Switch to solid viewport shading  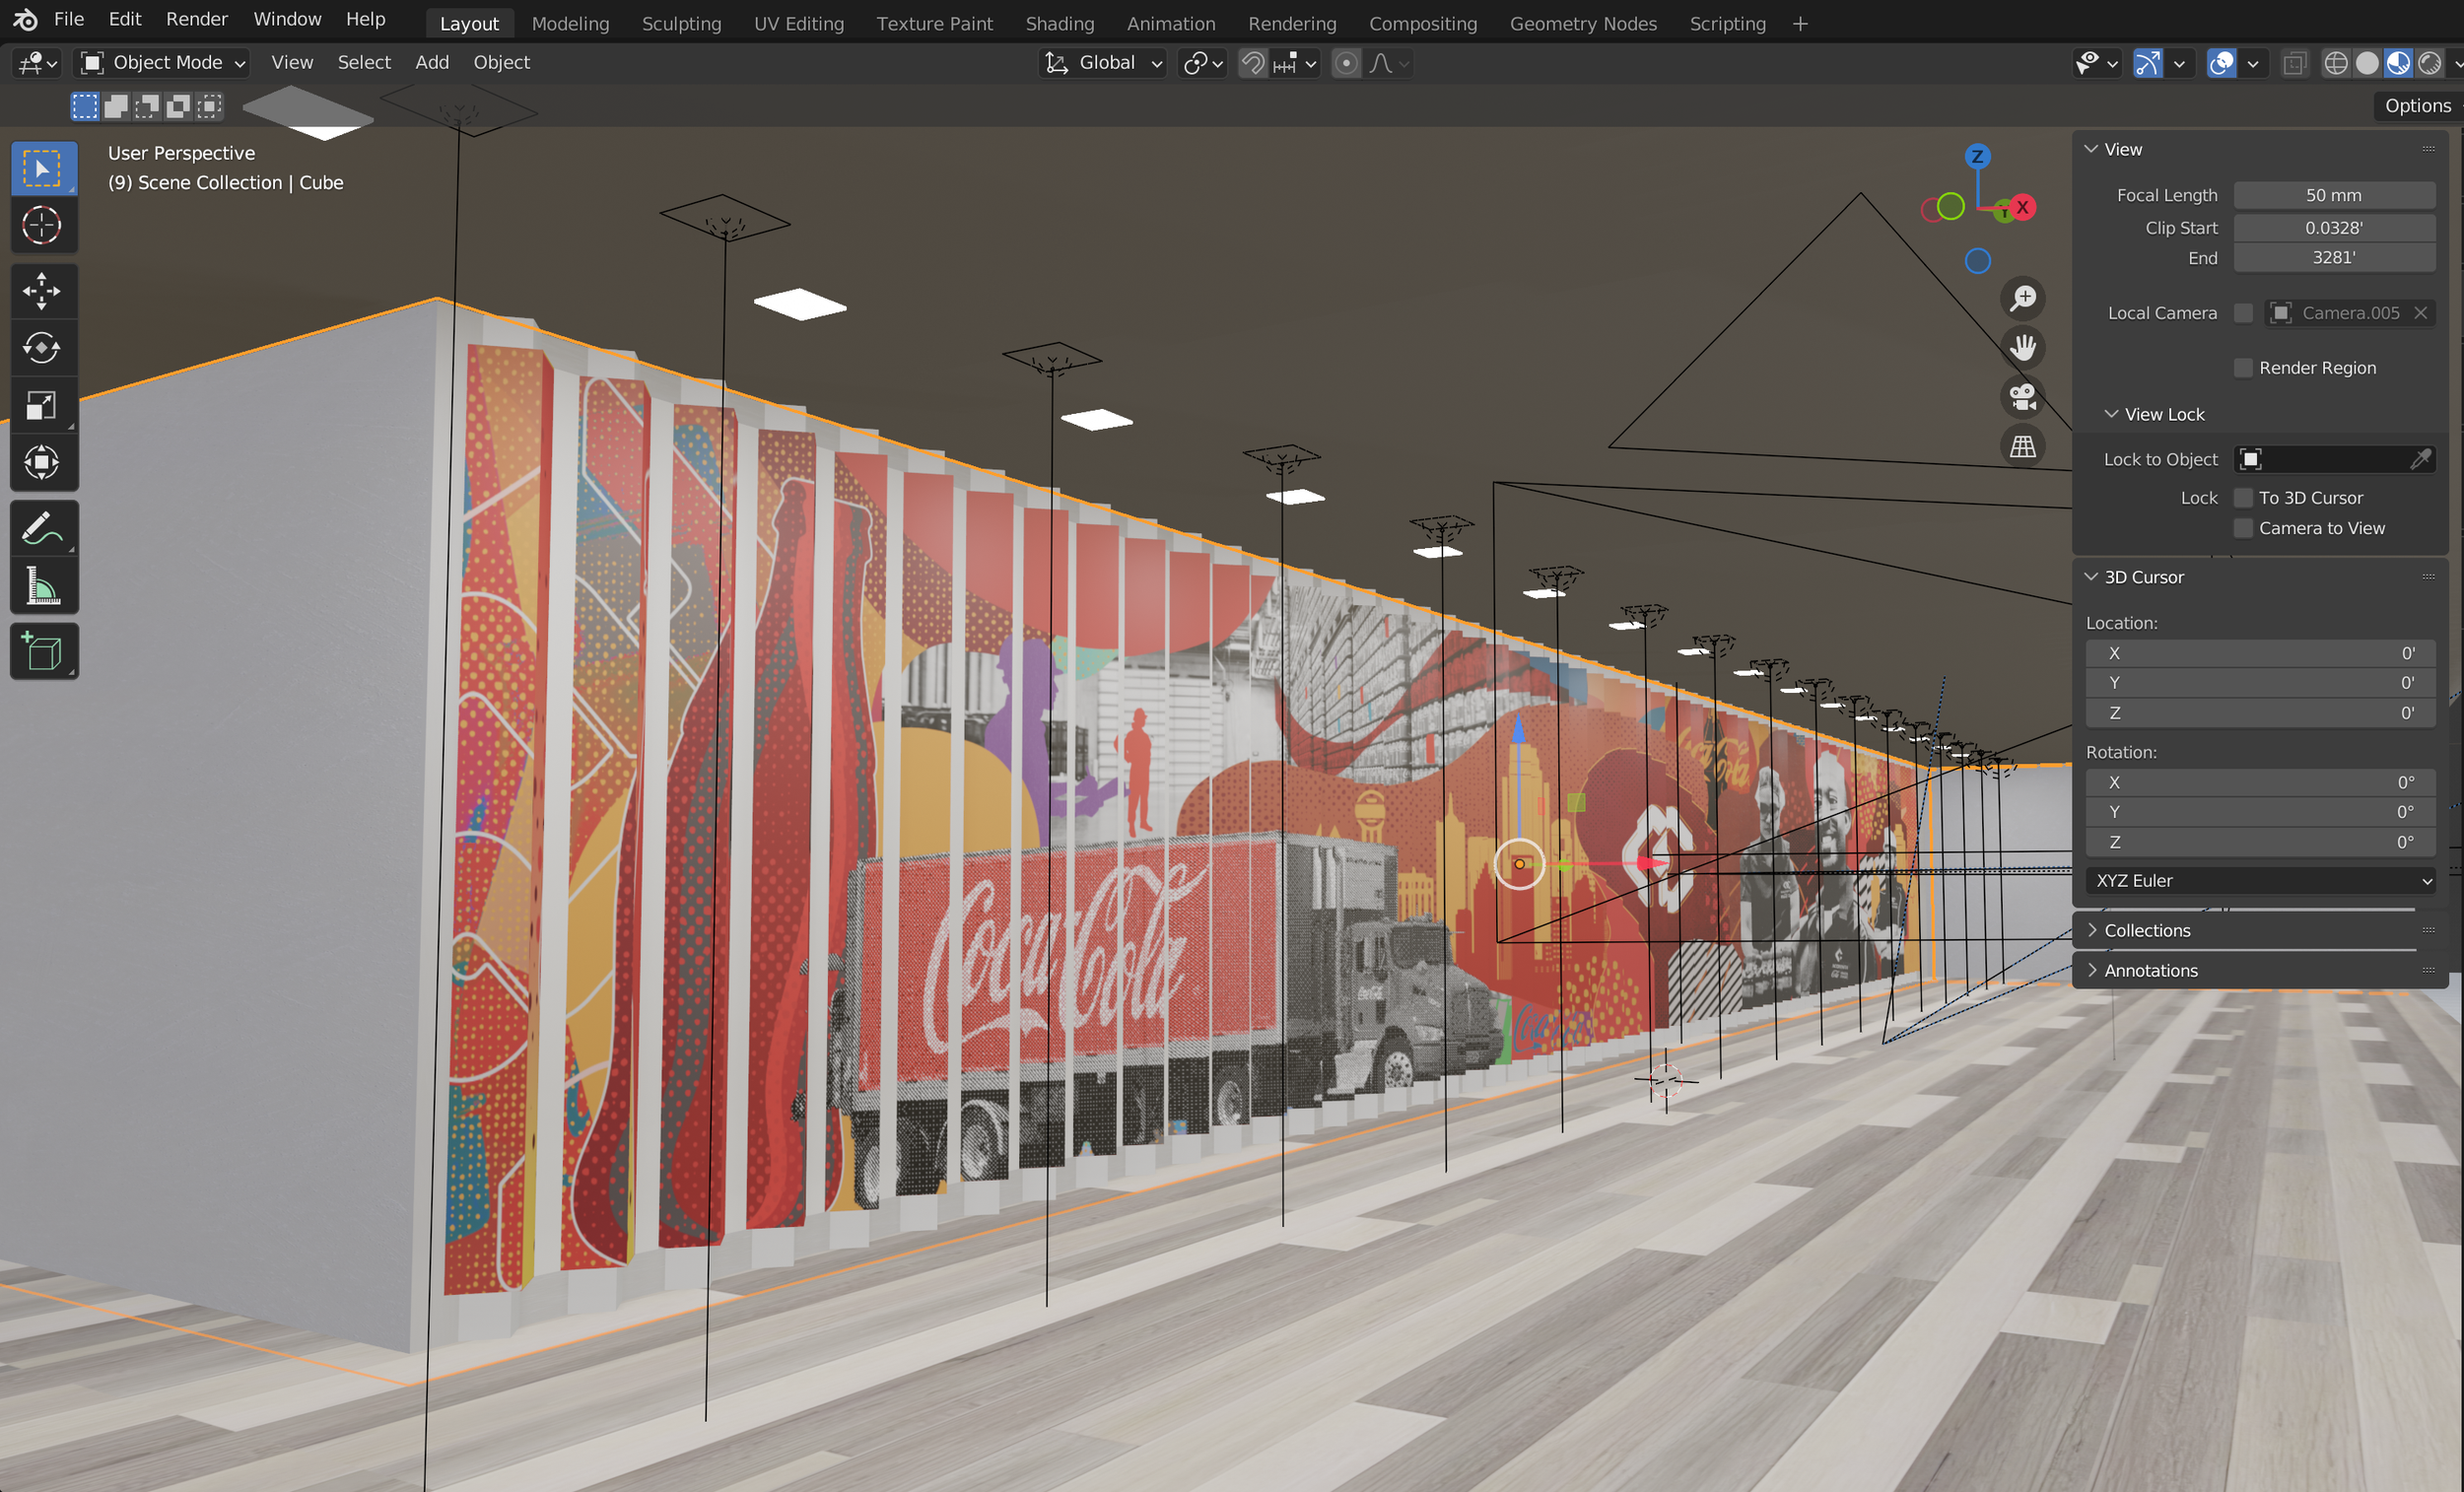pos(2367,63)
